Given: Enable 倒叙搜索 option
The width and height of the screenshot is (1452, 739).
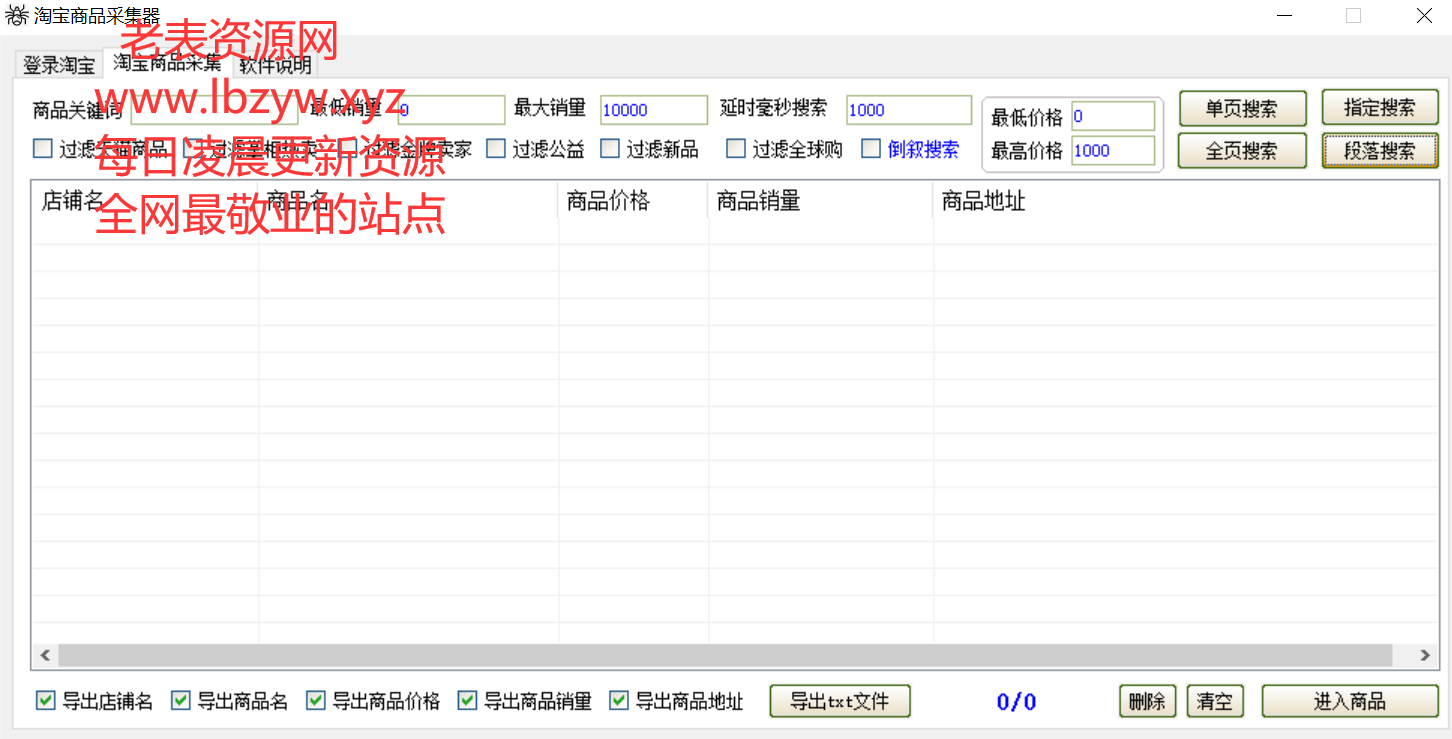Looking at the screenshot, I should click(x=871, y=149).
